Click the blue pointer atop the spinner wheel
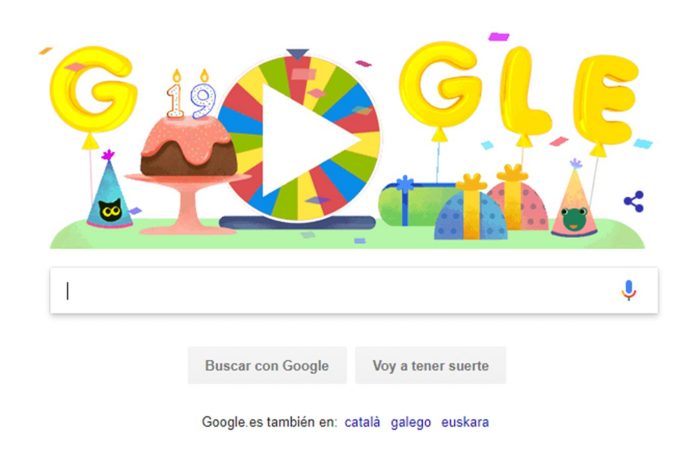Image resolution: width=696 pixels, height=464 pixels. point(297,54)
